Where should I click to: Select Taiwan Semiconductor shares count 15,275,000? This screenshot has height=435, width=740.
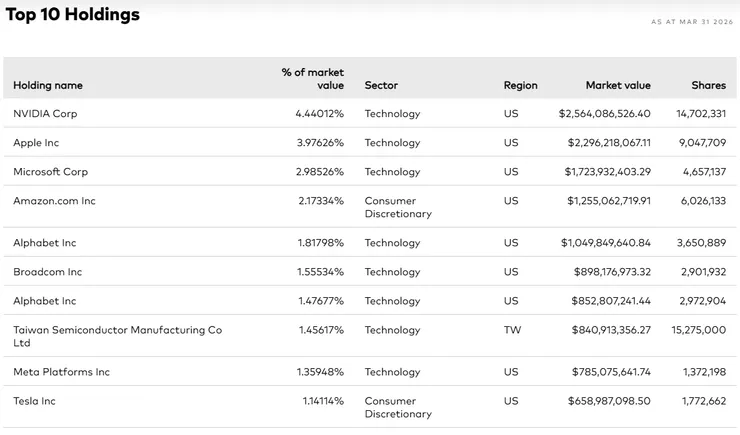point(698,330)
